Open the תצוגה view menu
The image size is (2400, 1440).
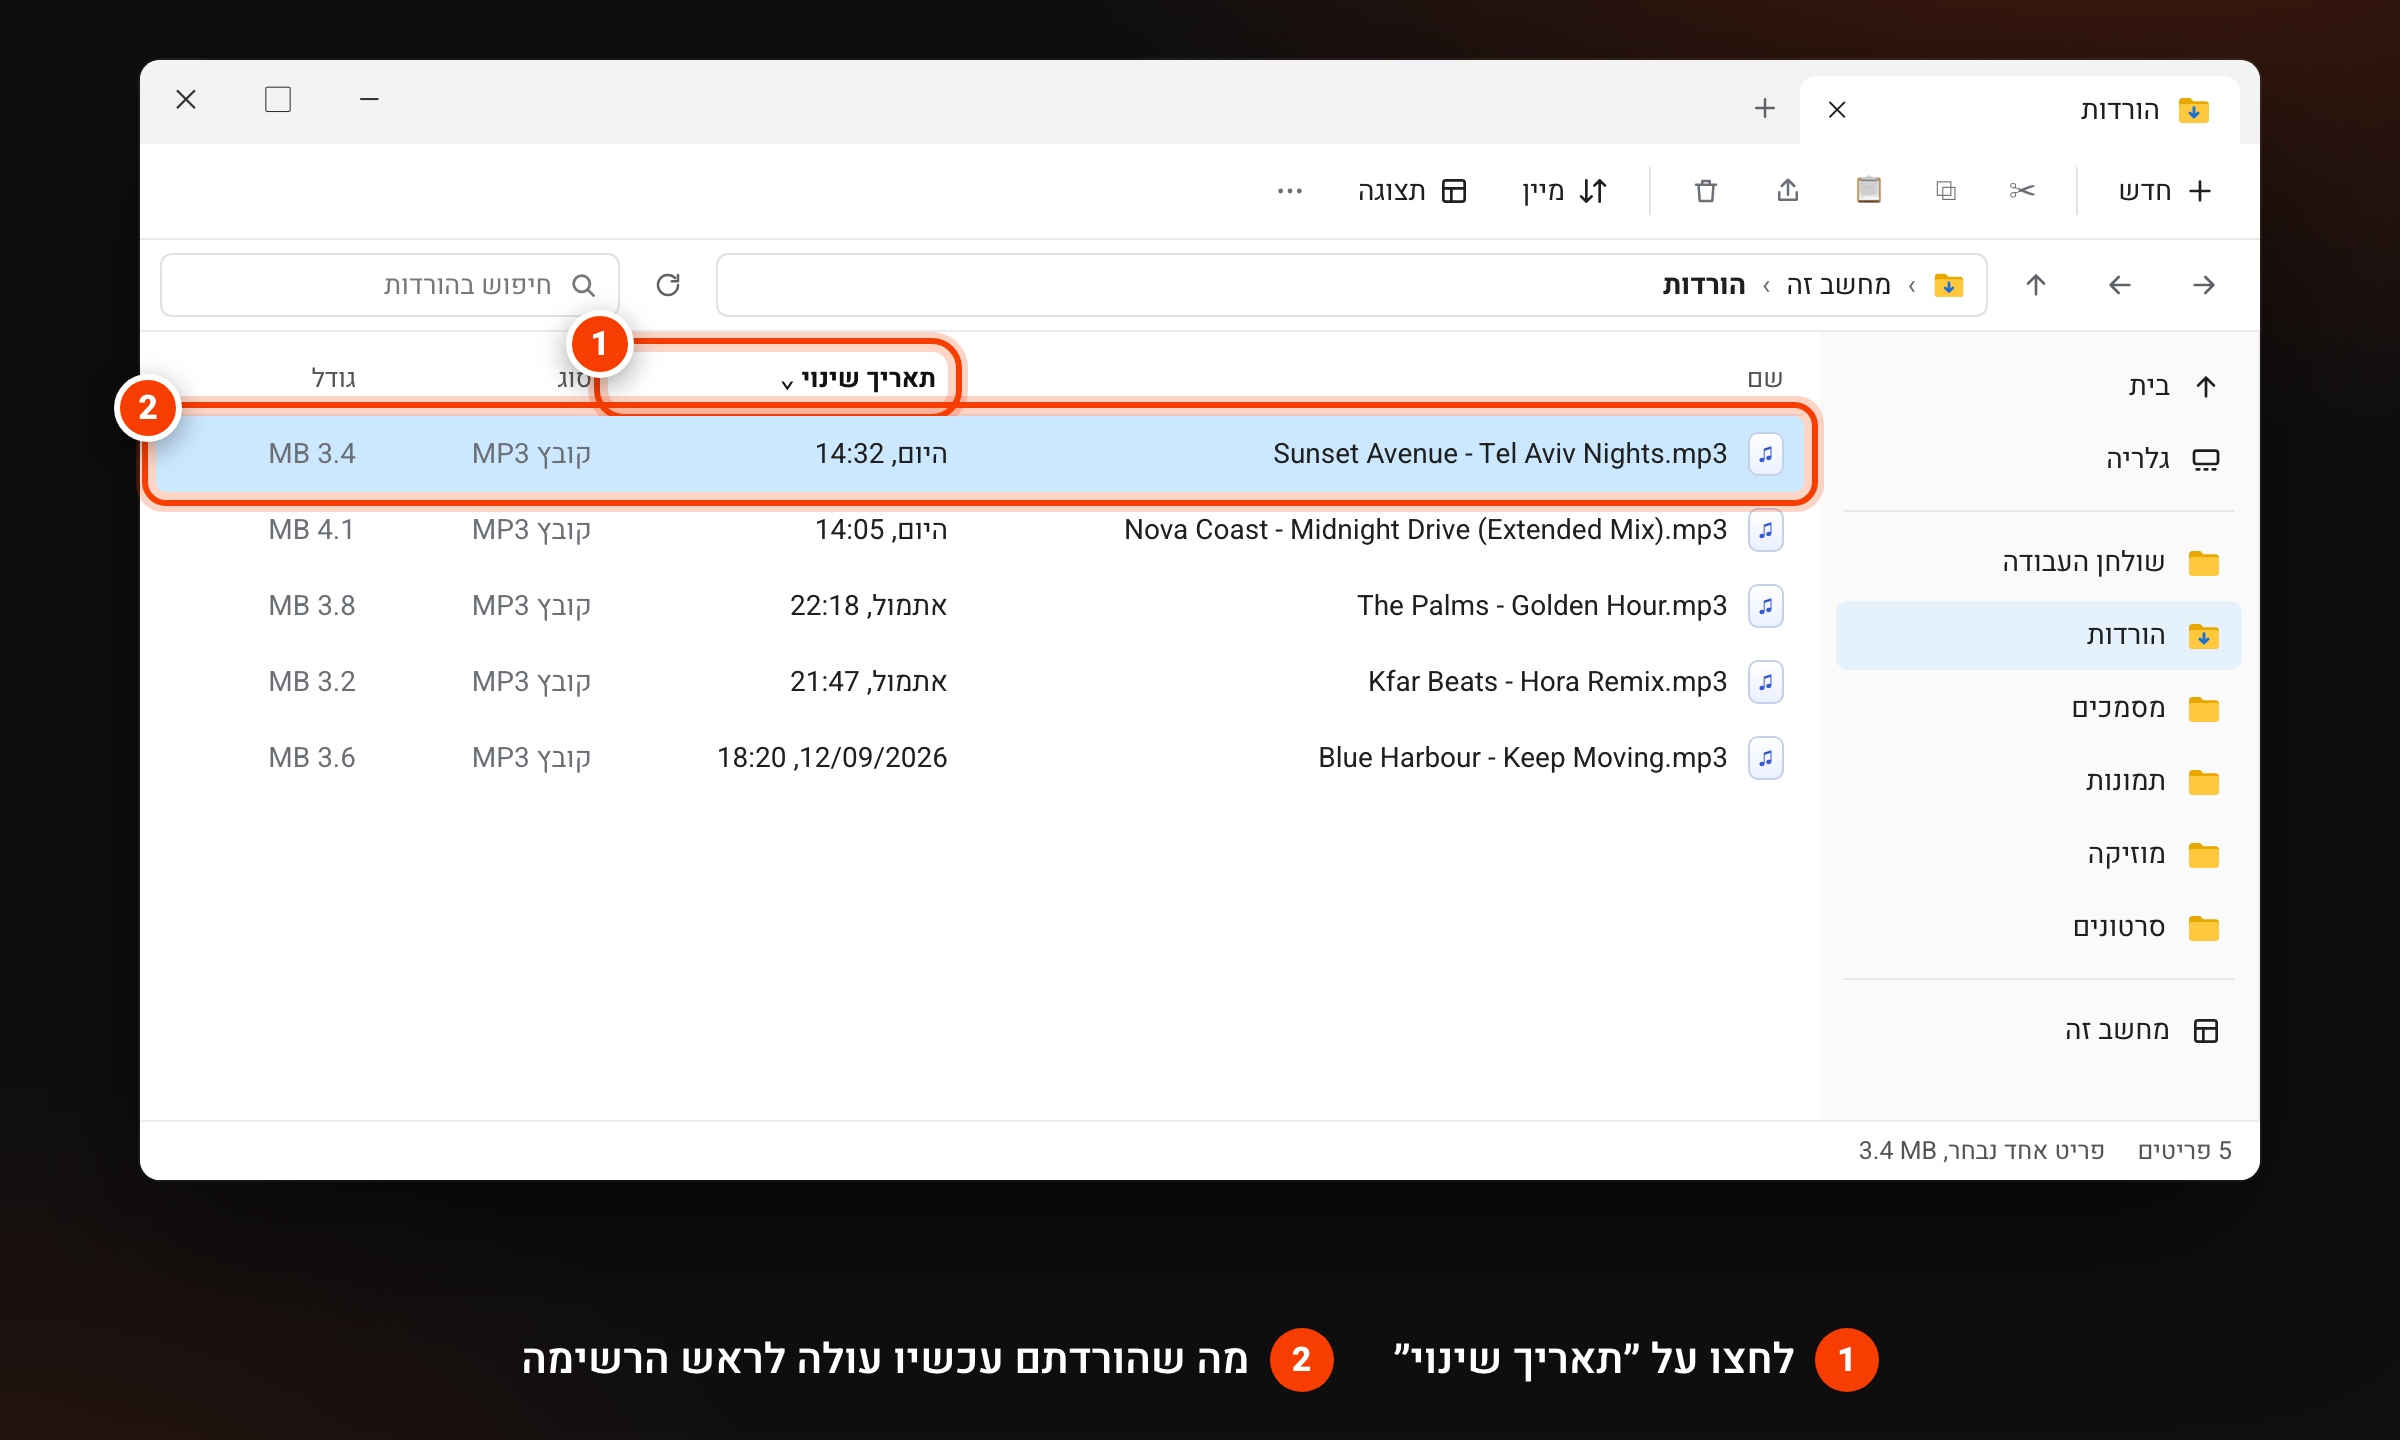(x=1412, y=190)
